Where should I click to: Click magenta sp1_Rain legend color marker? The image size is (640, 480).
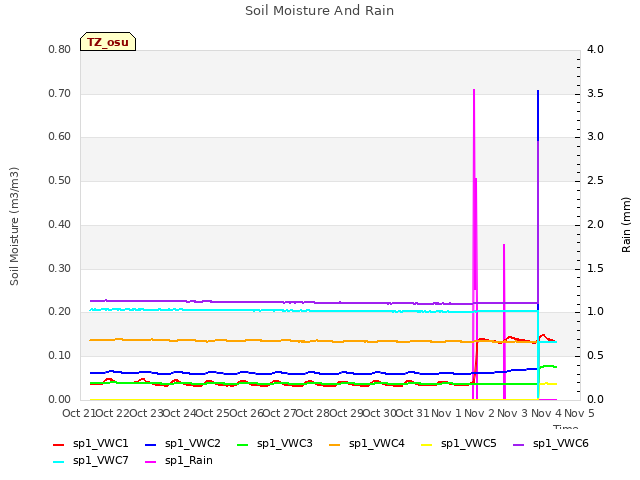(x=151, y=462)
